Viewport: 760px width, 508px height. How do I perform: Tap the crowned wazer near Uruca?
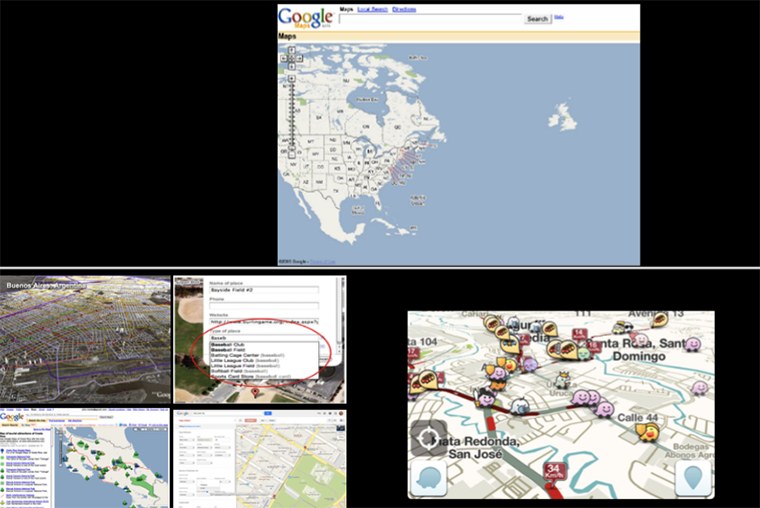563,380
